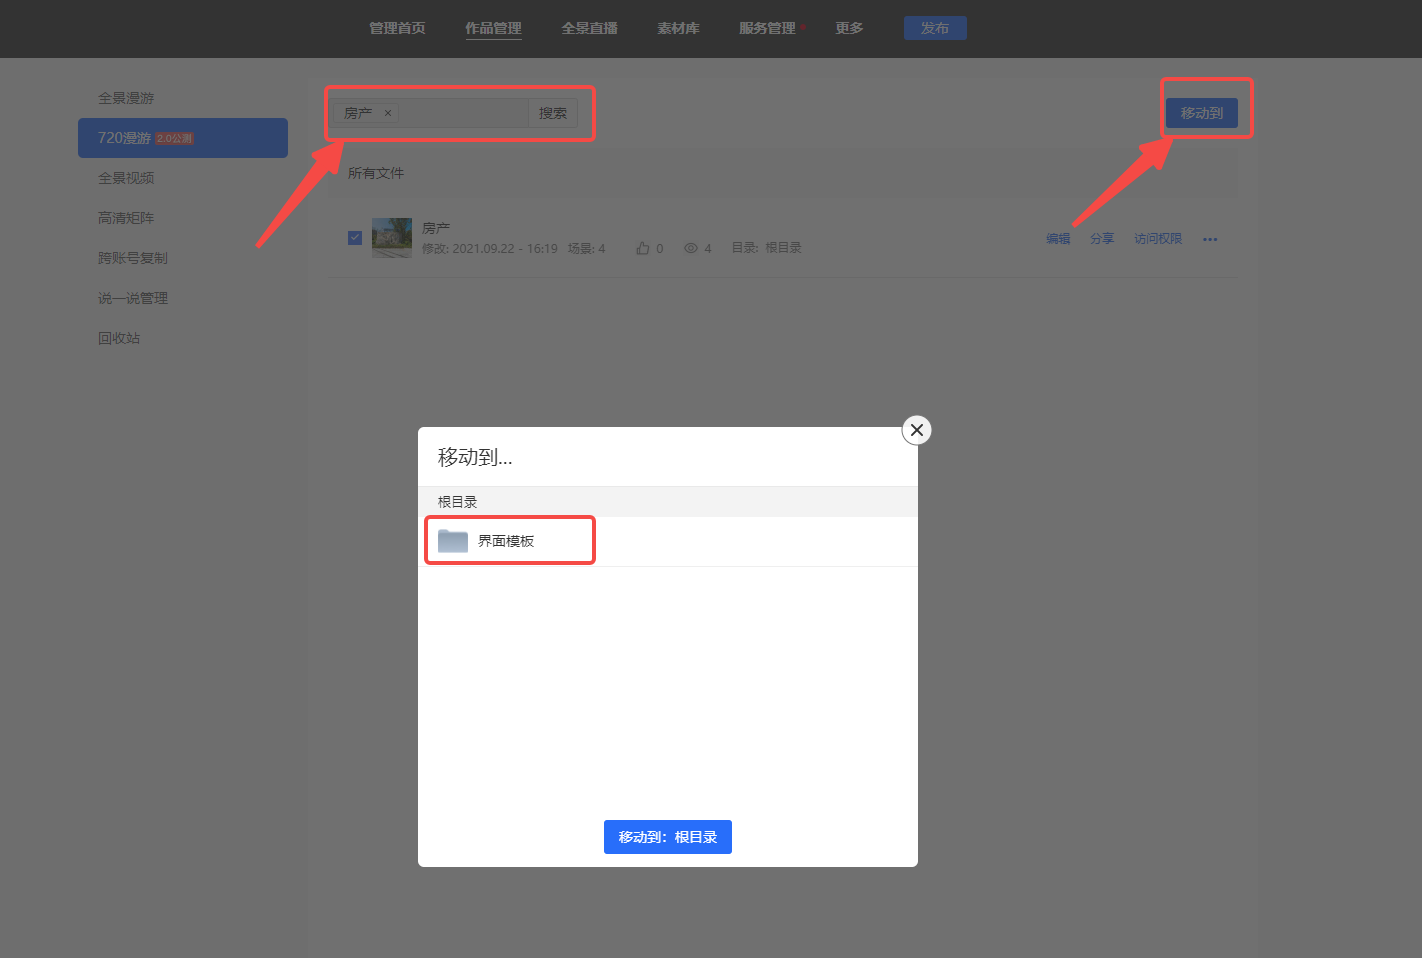Open the 房产 panorama thumbnail

[x=392, y=238]
